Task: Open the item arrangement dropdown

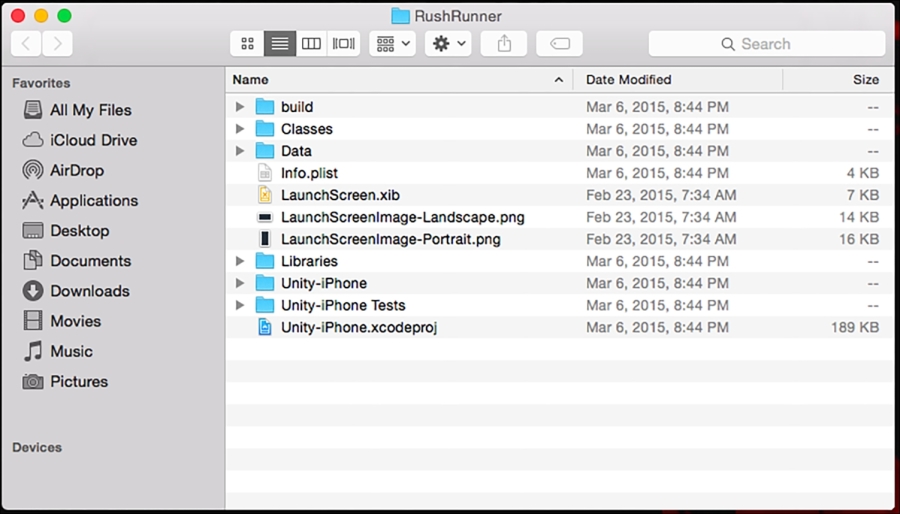Action: pyautogui.click(x=393, y=44)
